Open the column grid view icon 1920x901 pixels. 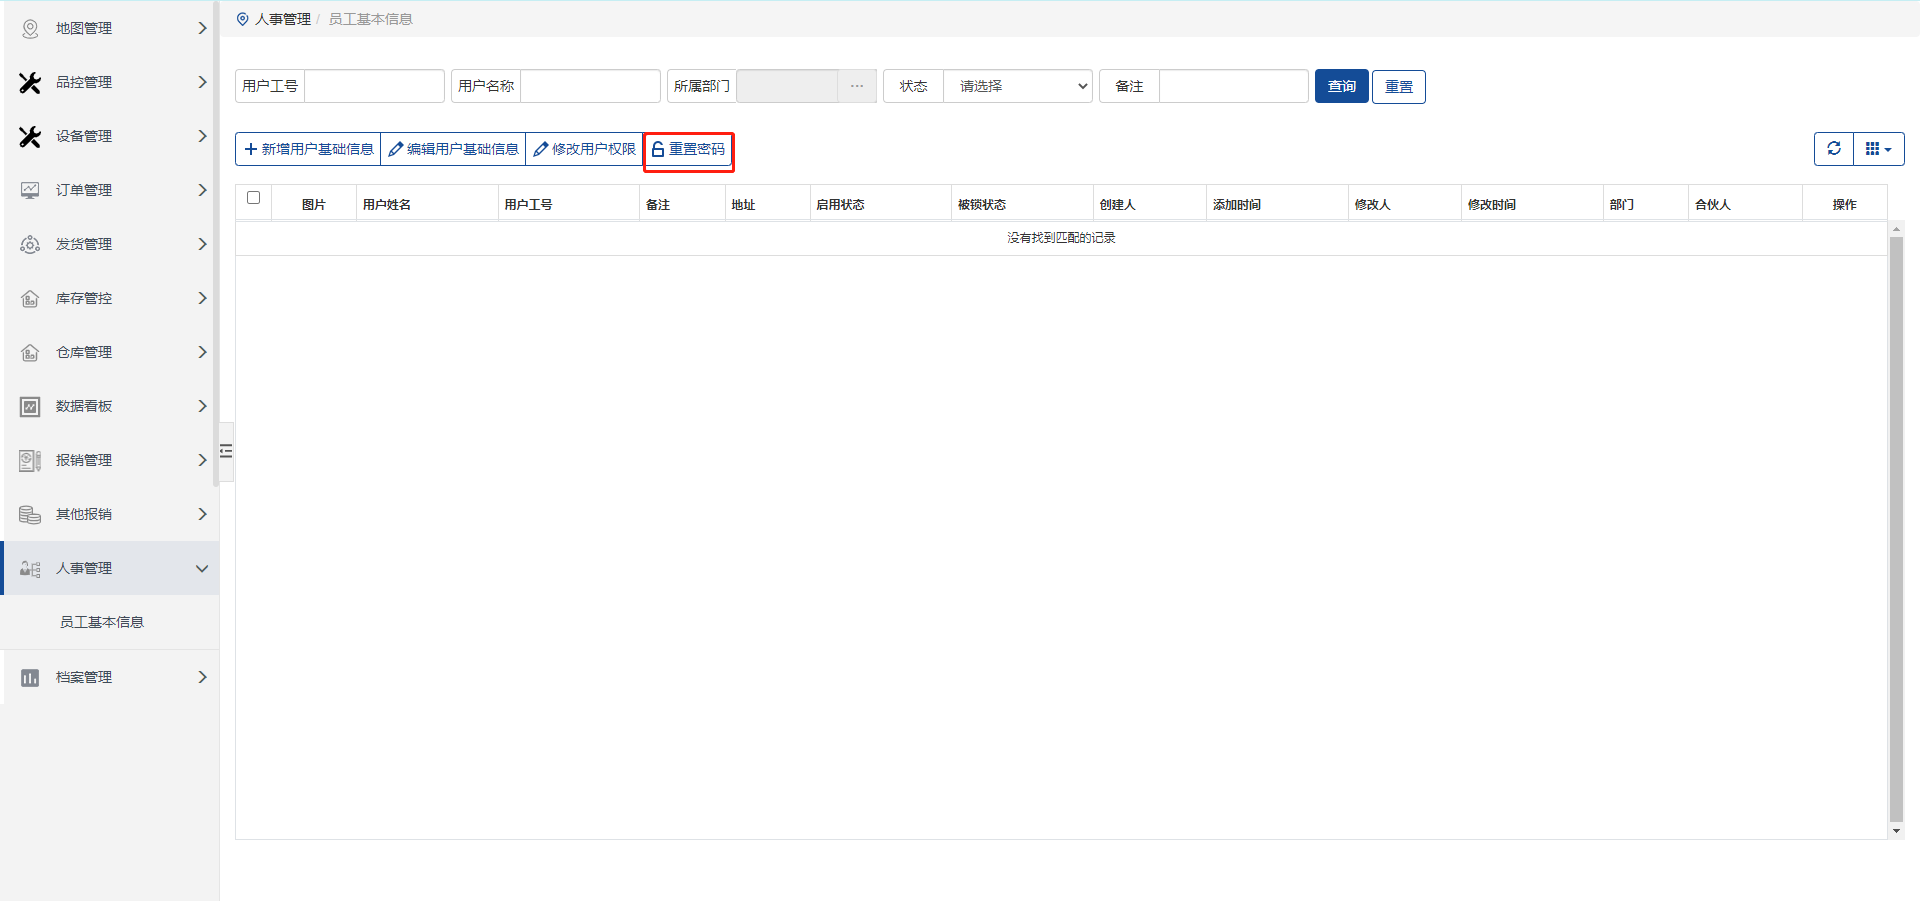coord(1878,149)
